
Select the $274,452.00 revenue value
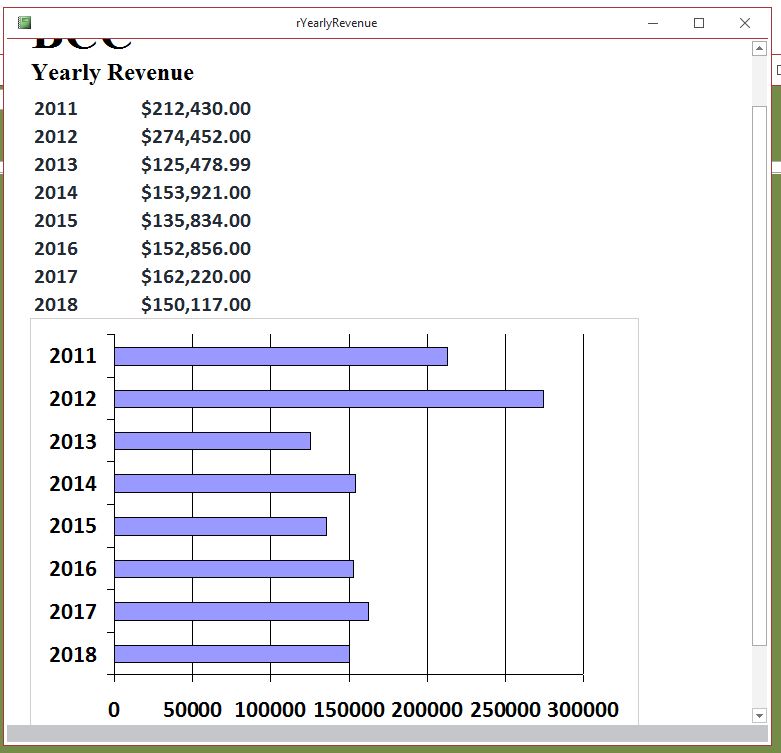196,136
